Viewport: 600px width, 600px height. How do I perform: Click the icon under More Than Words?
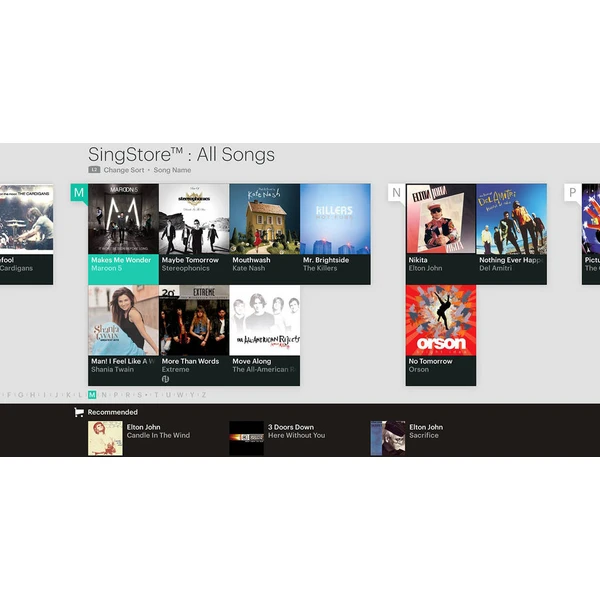click(x=165, y=379)
